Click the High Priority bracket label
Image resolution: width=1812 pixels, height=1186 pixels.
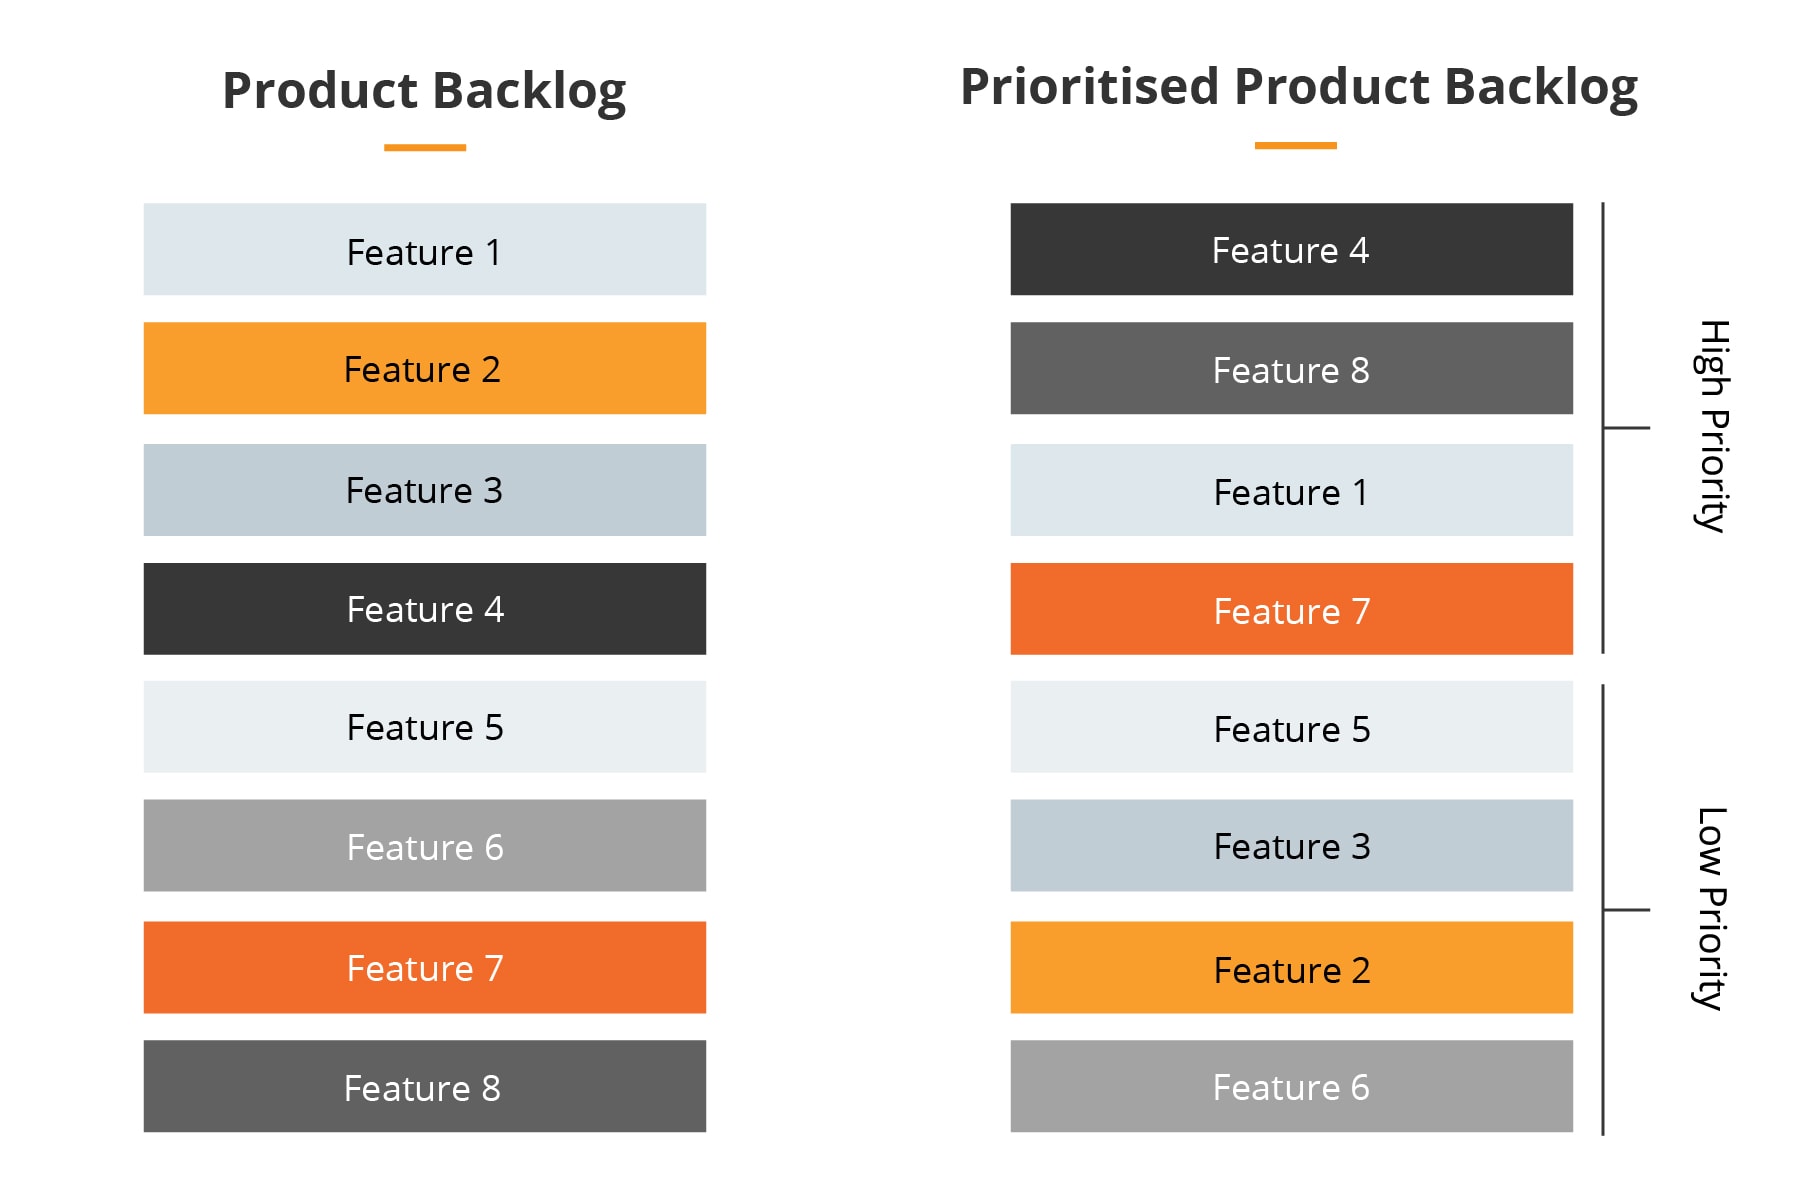click(1713, 427)
